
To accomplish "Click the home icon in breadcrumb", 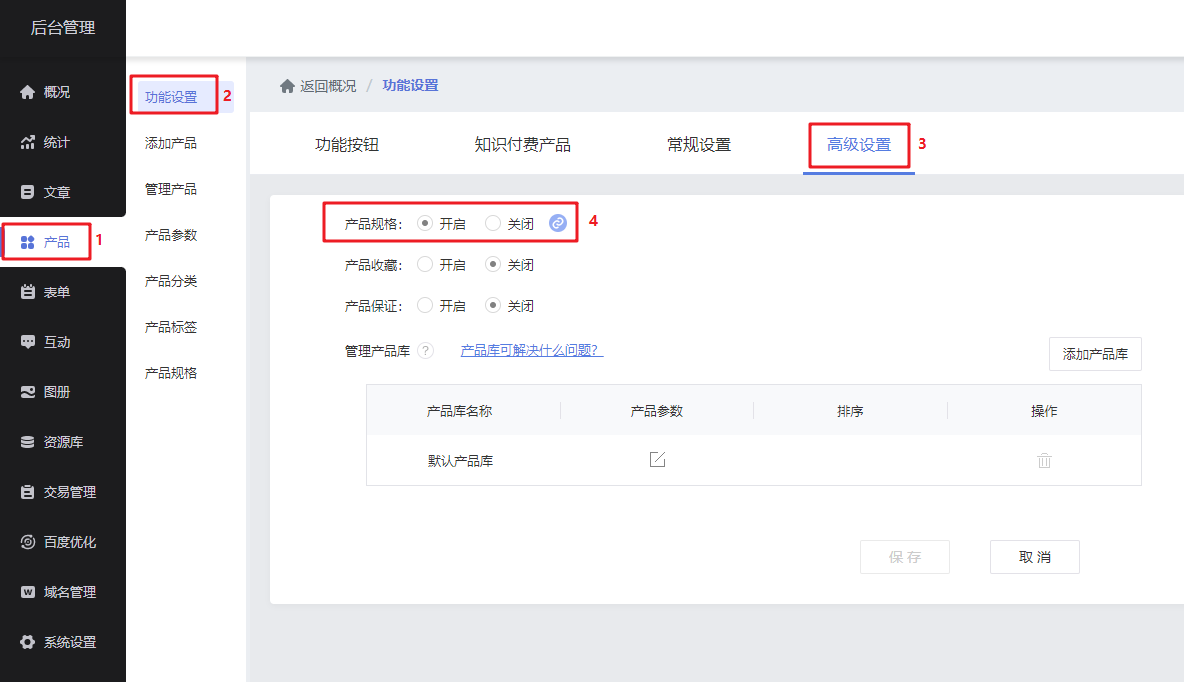I will [x=287, y=86].
